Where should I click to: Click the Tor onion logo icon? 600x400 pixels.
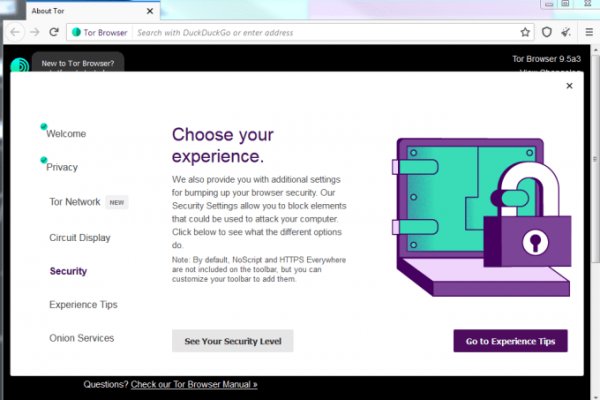click(x=19, y=67)
